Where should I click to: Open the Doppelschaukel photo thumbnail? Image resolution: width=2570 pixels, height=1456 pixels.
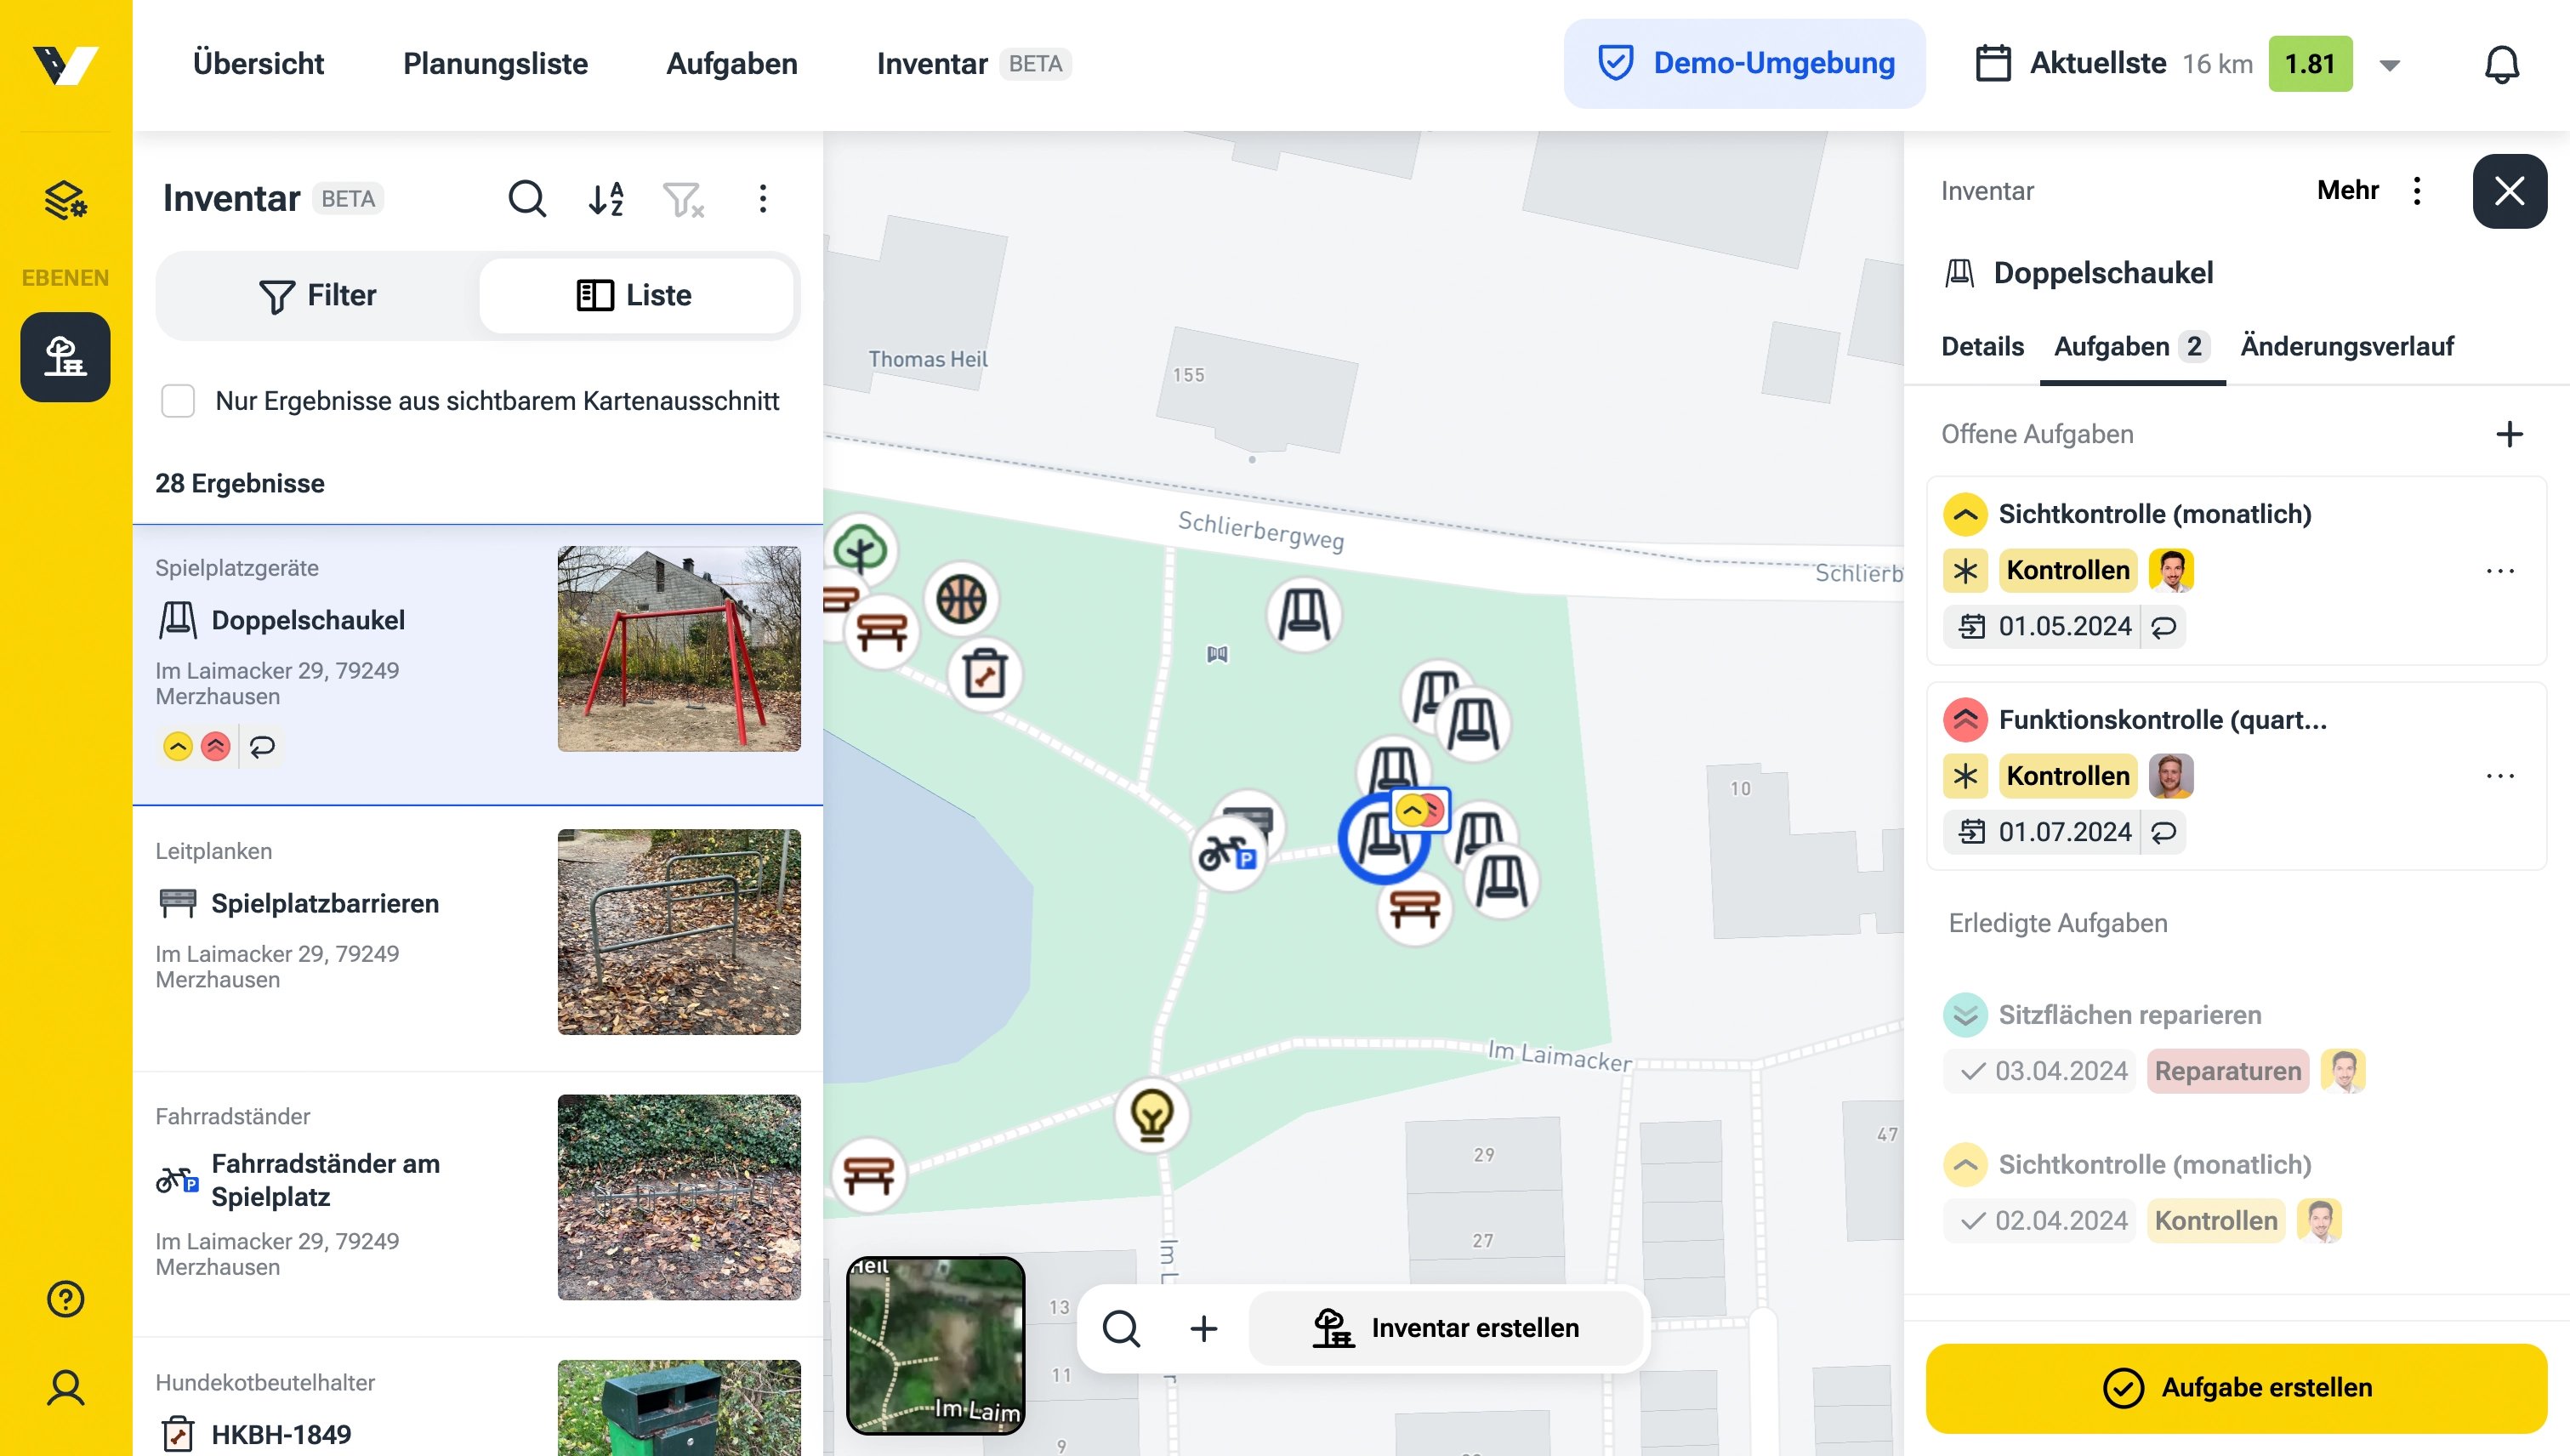[679, 649]
